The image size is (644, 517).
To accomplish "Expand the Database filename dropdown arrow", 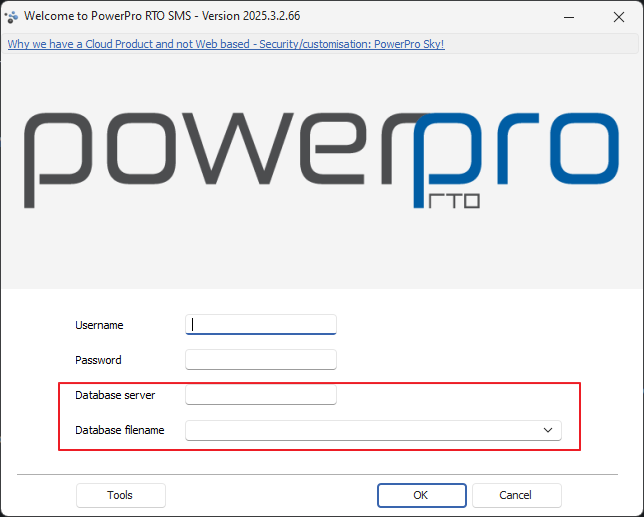I will pyautogui.click(x=547, y=430).
